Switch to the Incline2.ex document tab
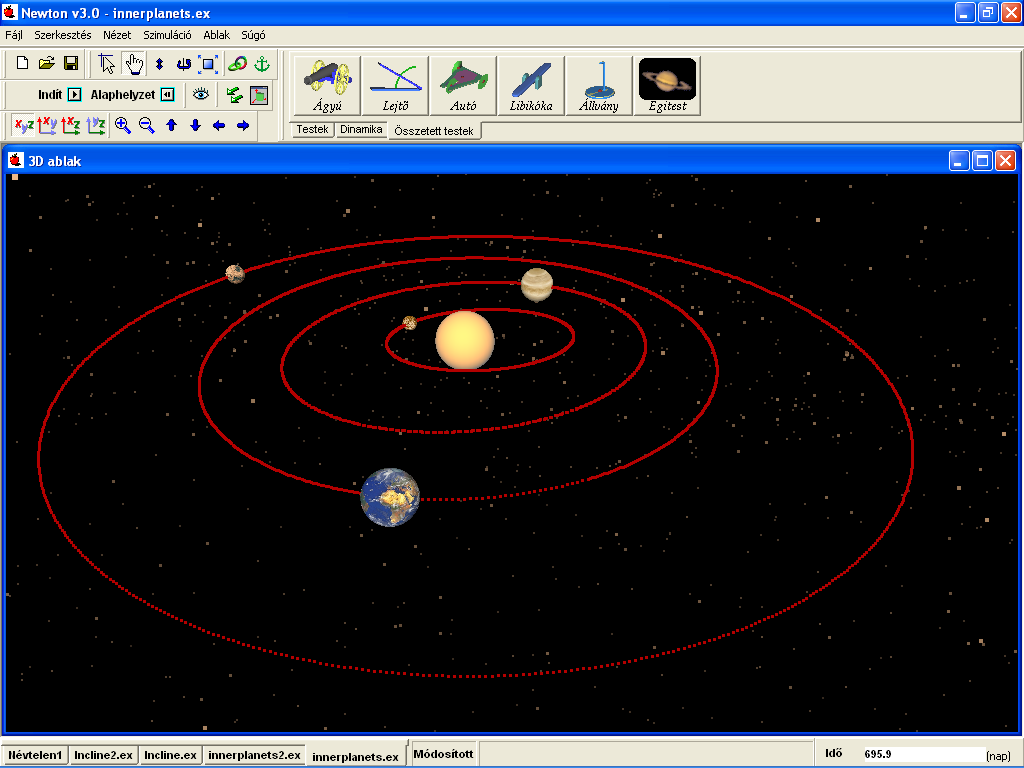 click(x=103, y=755)
